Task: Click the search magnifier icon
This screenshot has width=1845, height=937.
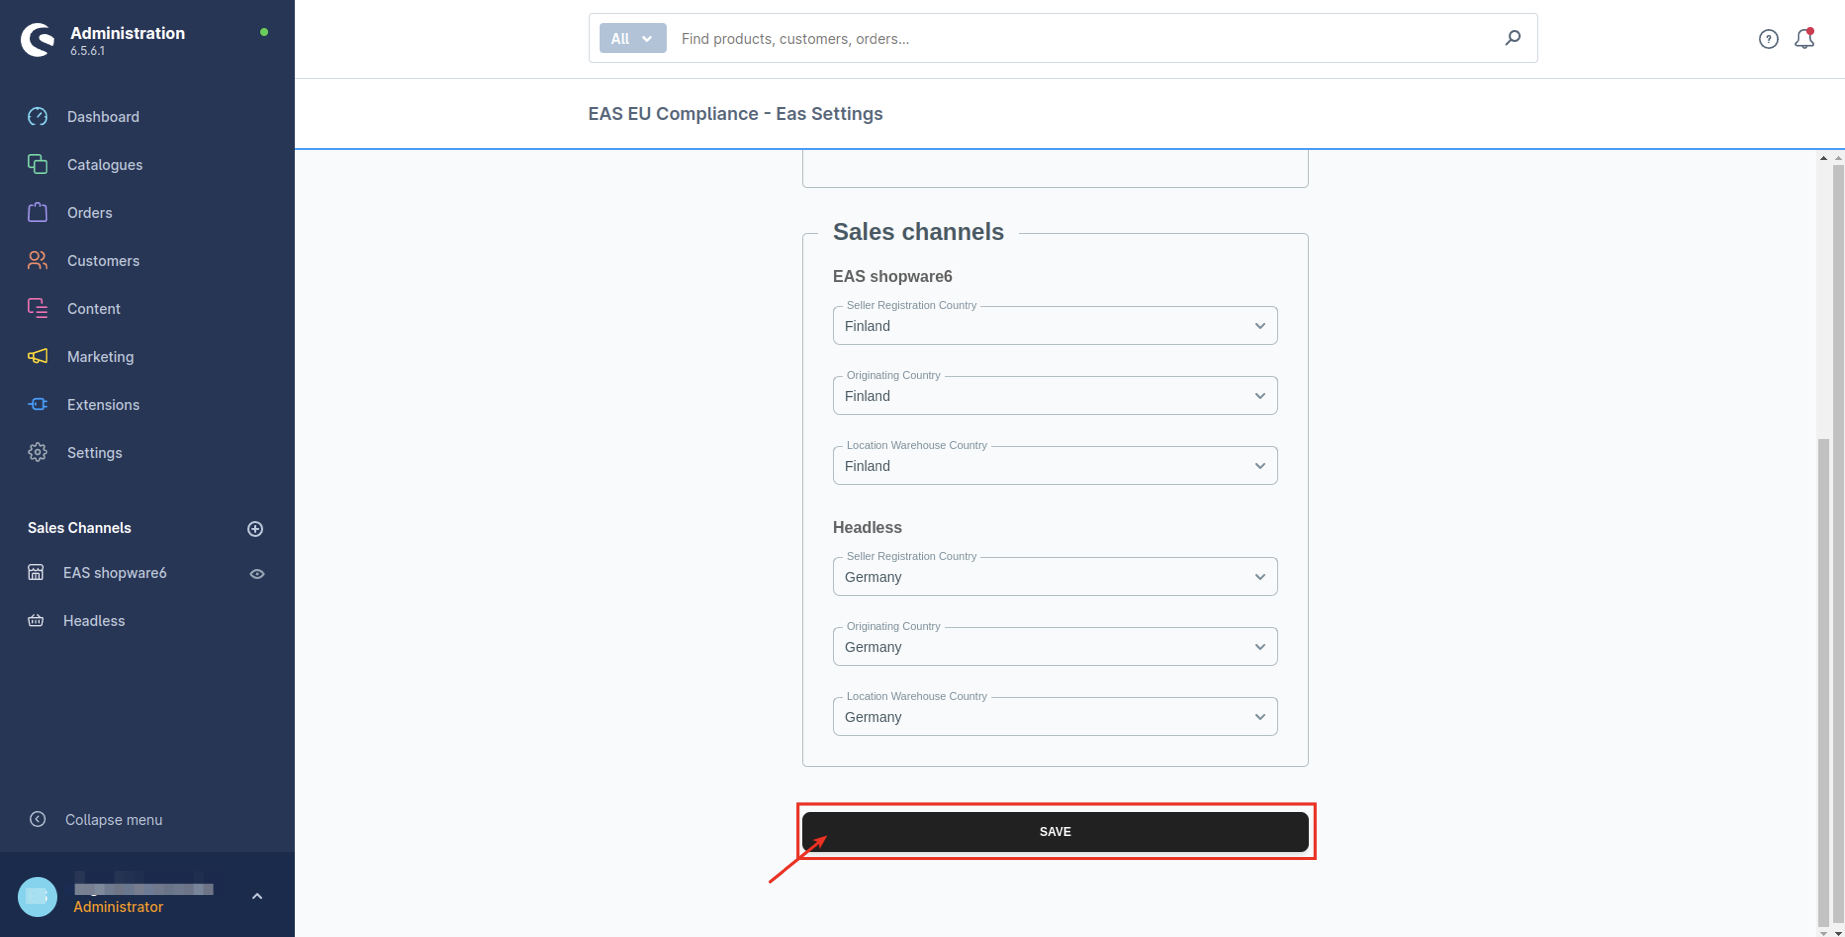Action: [1512, 38]
